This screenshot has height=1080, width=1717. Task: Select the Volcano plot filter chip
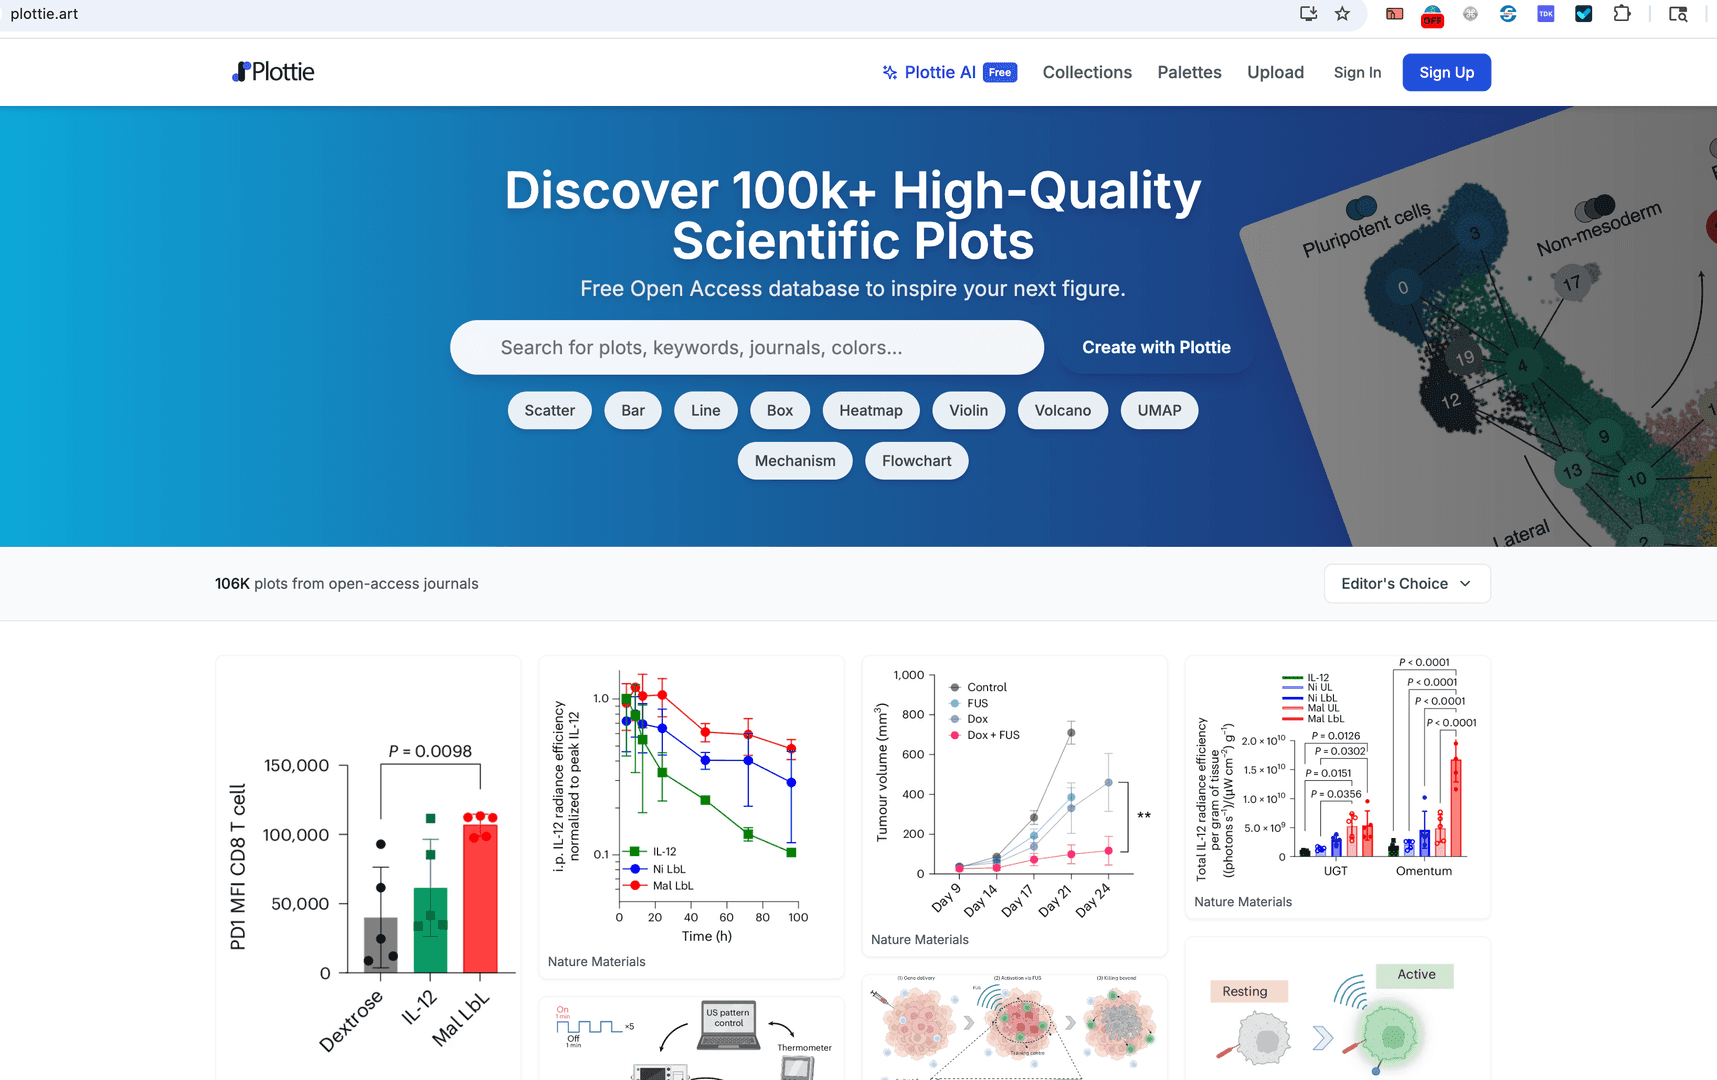tap(1062, 410)
